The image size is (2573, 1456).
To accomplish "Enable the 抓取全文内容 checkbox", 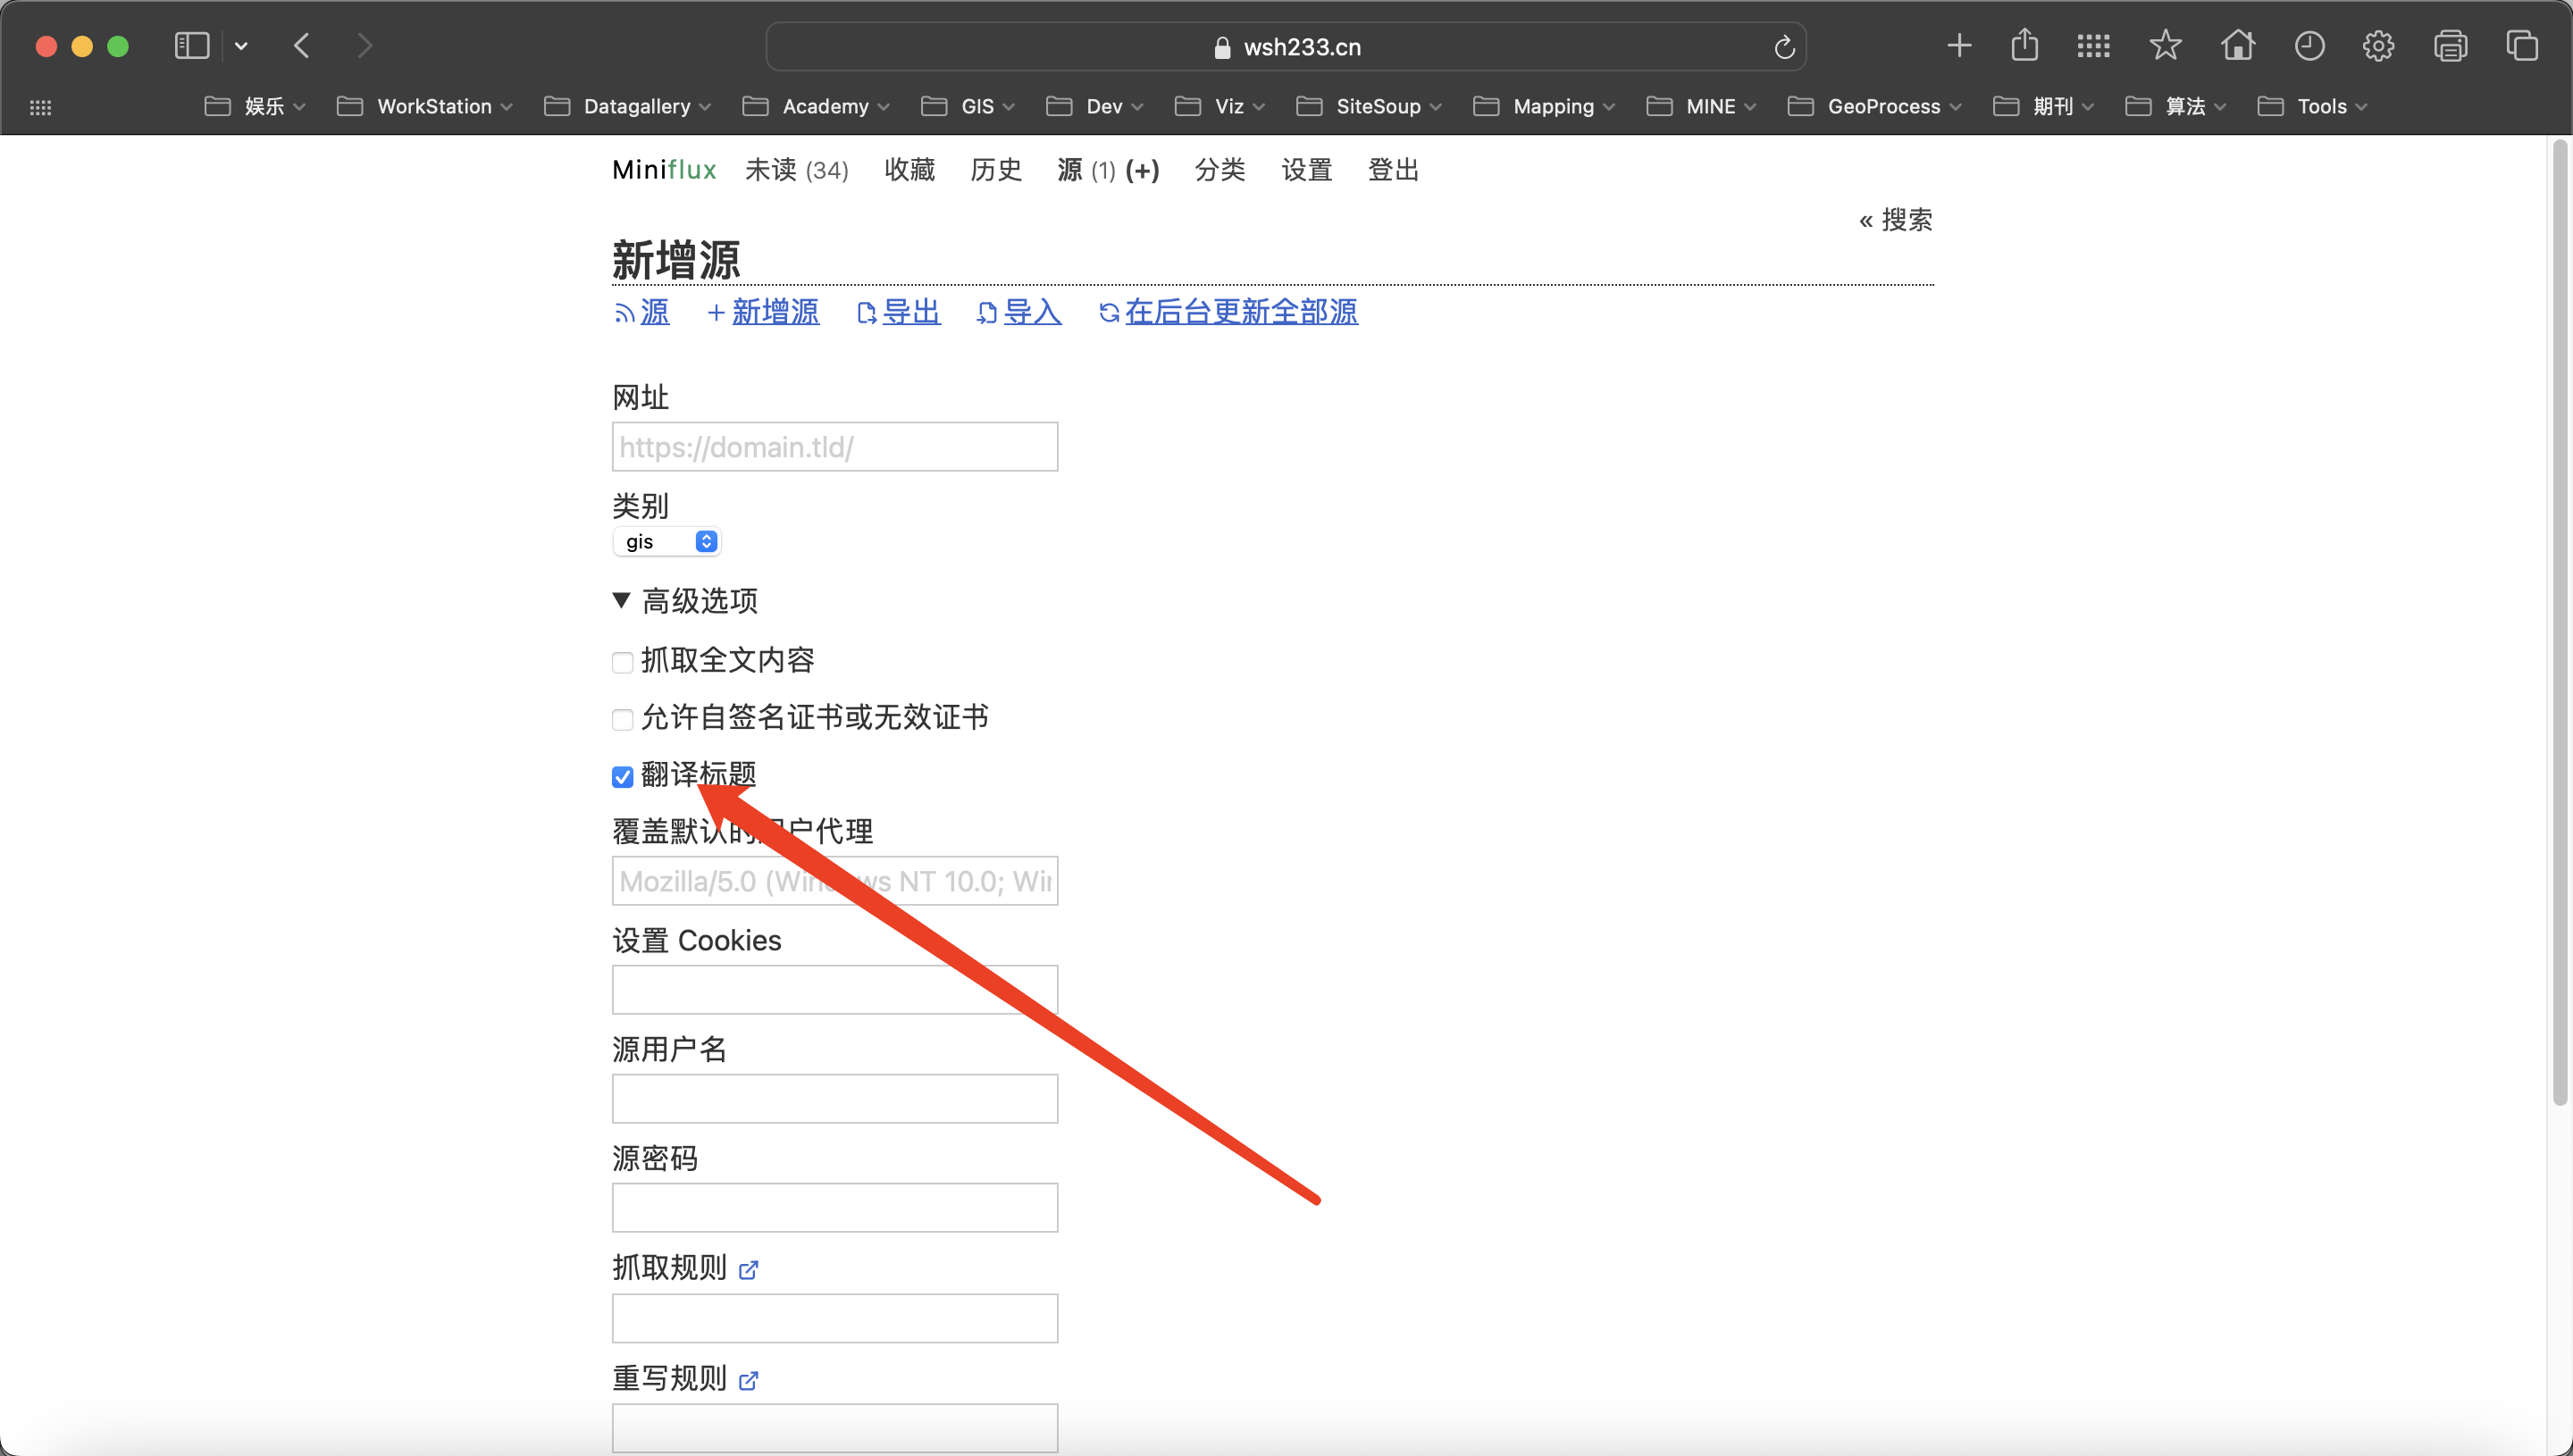I will (622, 662).
